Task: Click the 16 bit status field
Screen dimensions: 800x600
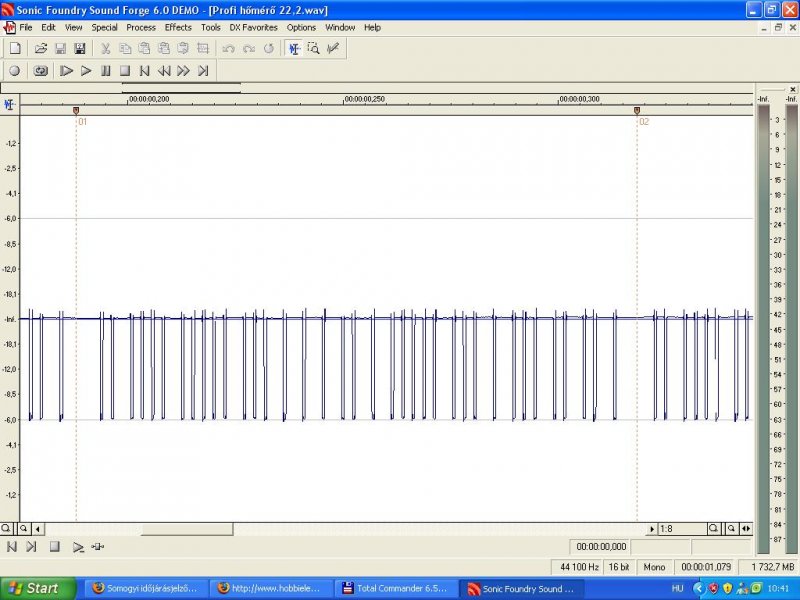Action: (619, 567)
